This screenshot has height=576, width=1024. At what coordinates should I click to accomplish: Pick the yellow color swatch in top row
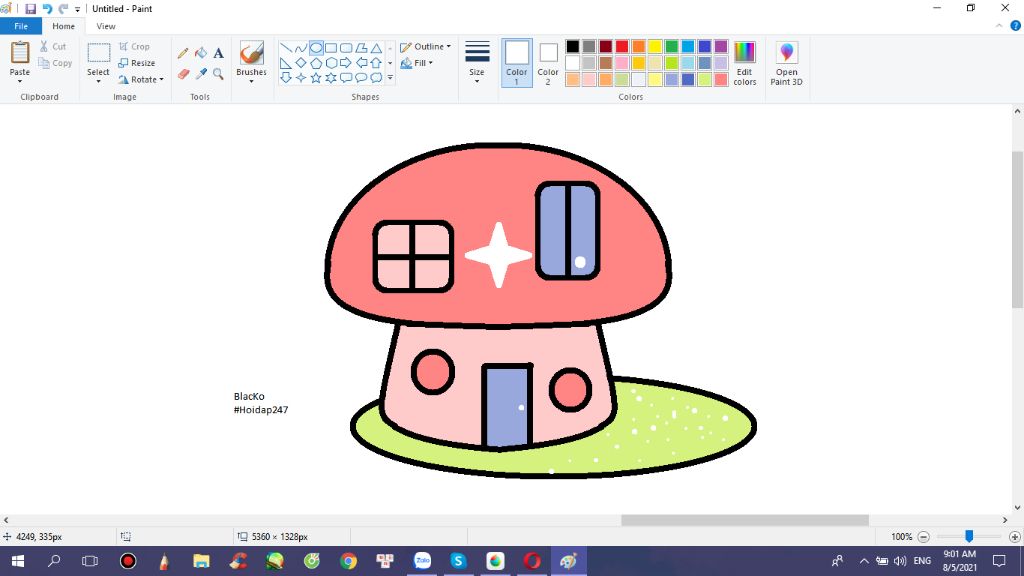[x=655, y=46]
